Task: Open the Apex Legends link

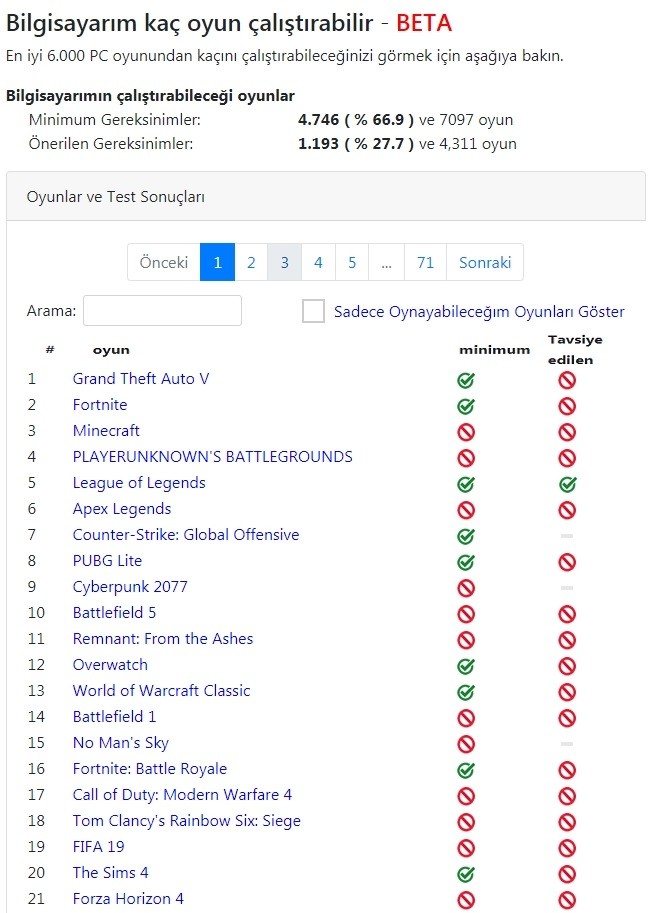Action: (122, 509)
